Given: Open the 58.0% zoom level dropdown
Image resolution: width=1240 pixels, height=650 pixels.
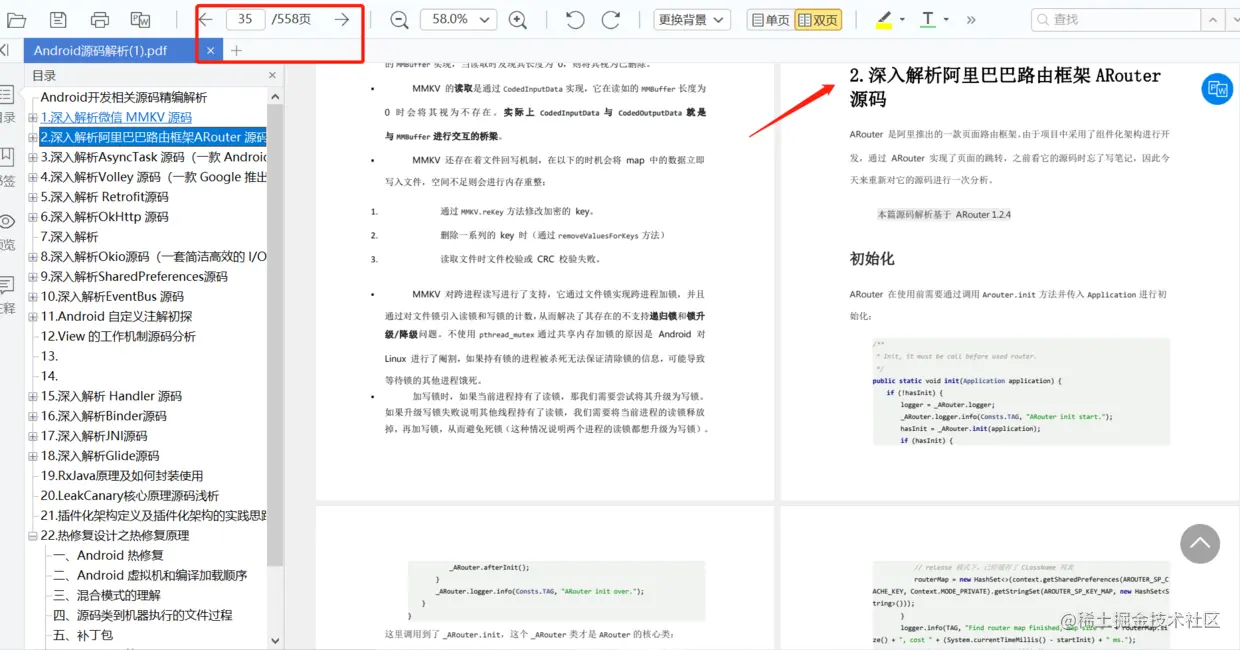Looking at the screenshot, I should [x=458, y=19].
